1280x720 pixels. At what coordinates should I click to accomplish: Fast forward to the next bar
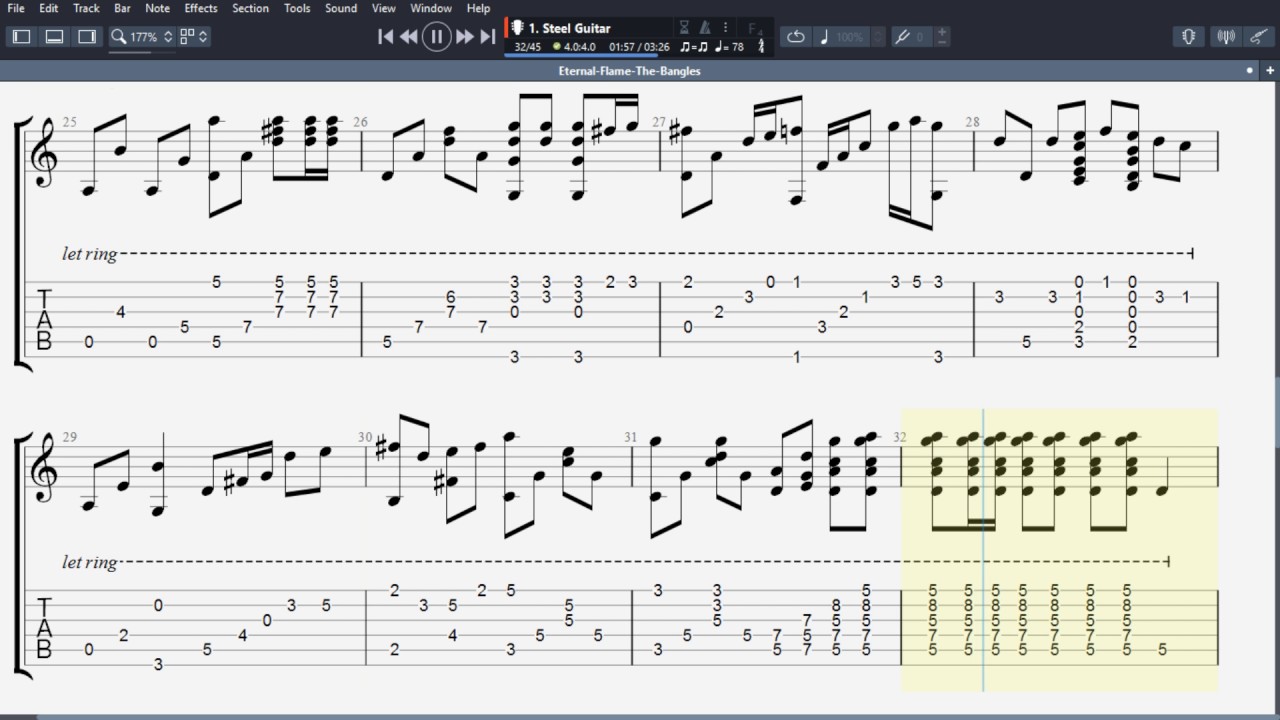click(x=464, y=37)
